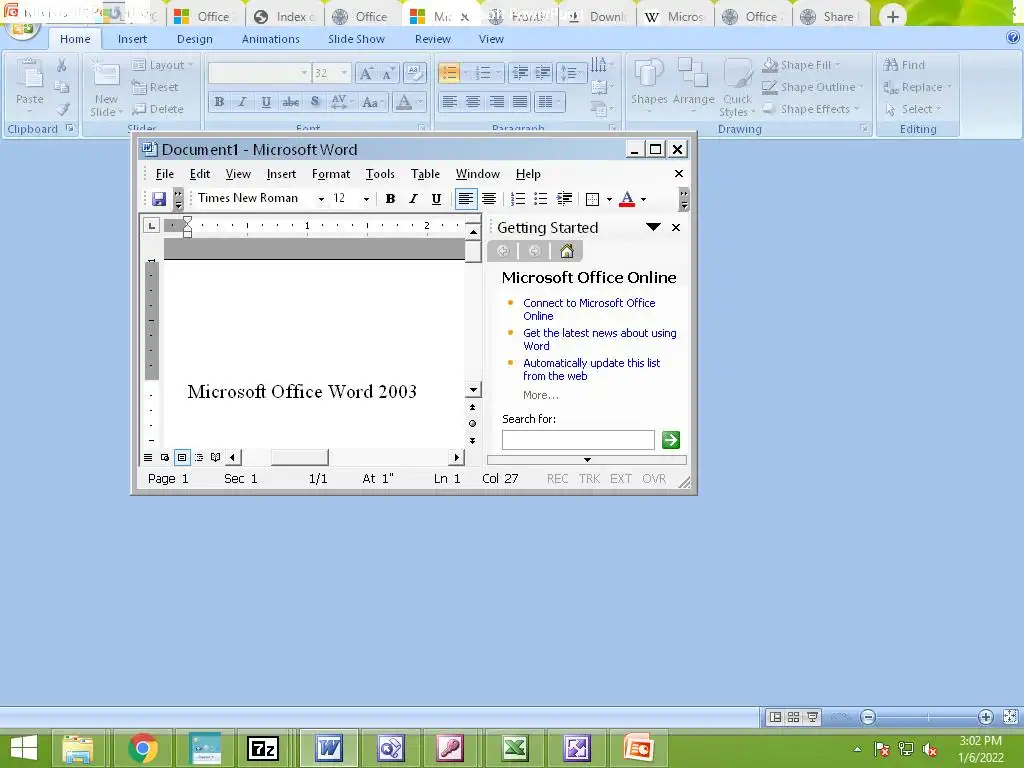Image resolution: width=1024 pixels, height=768 pixels.
Task: Click Select Browse Object button in Word
Action: tap(472, 423)
